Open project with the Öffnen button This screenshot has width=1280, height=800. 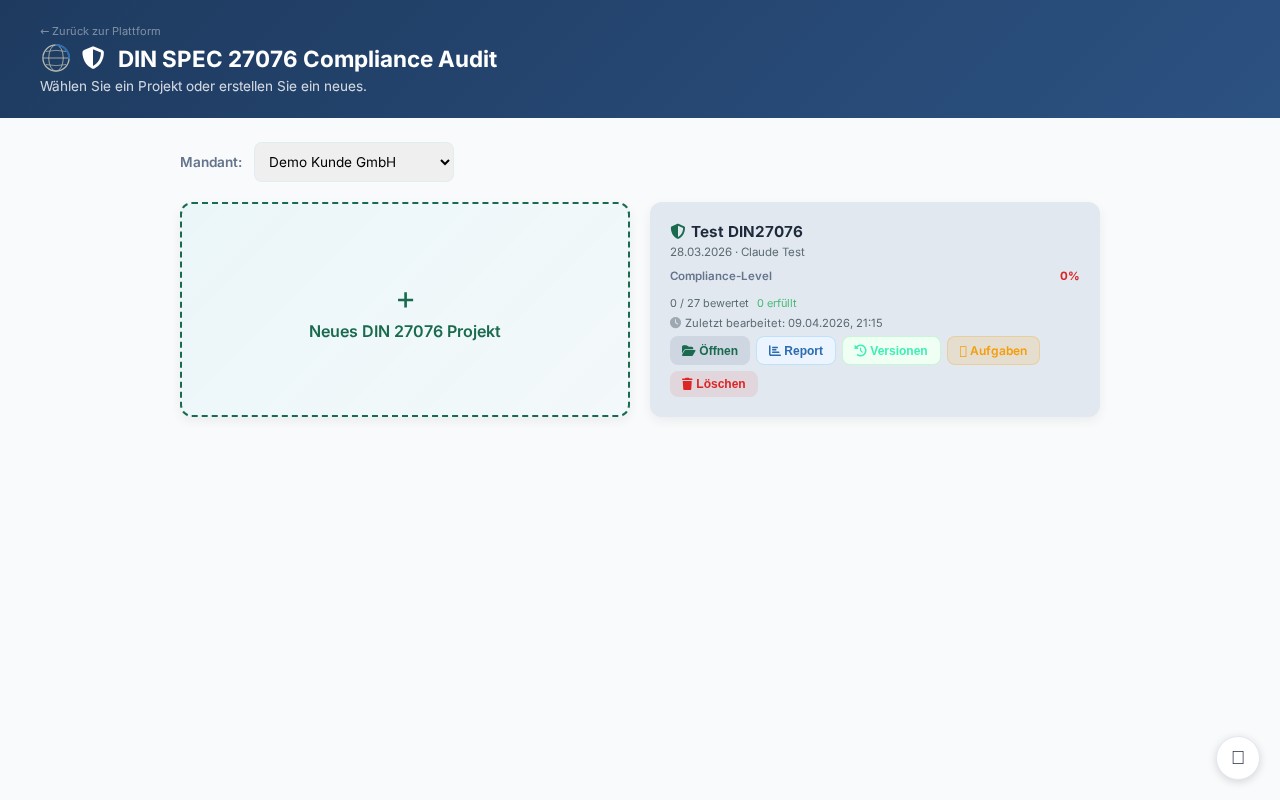click(710, 351)
